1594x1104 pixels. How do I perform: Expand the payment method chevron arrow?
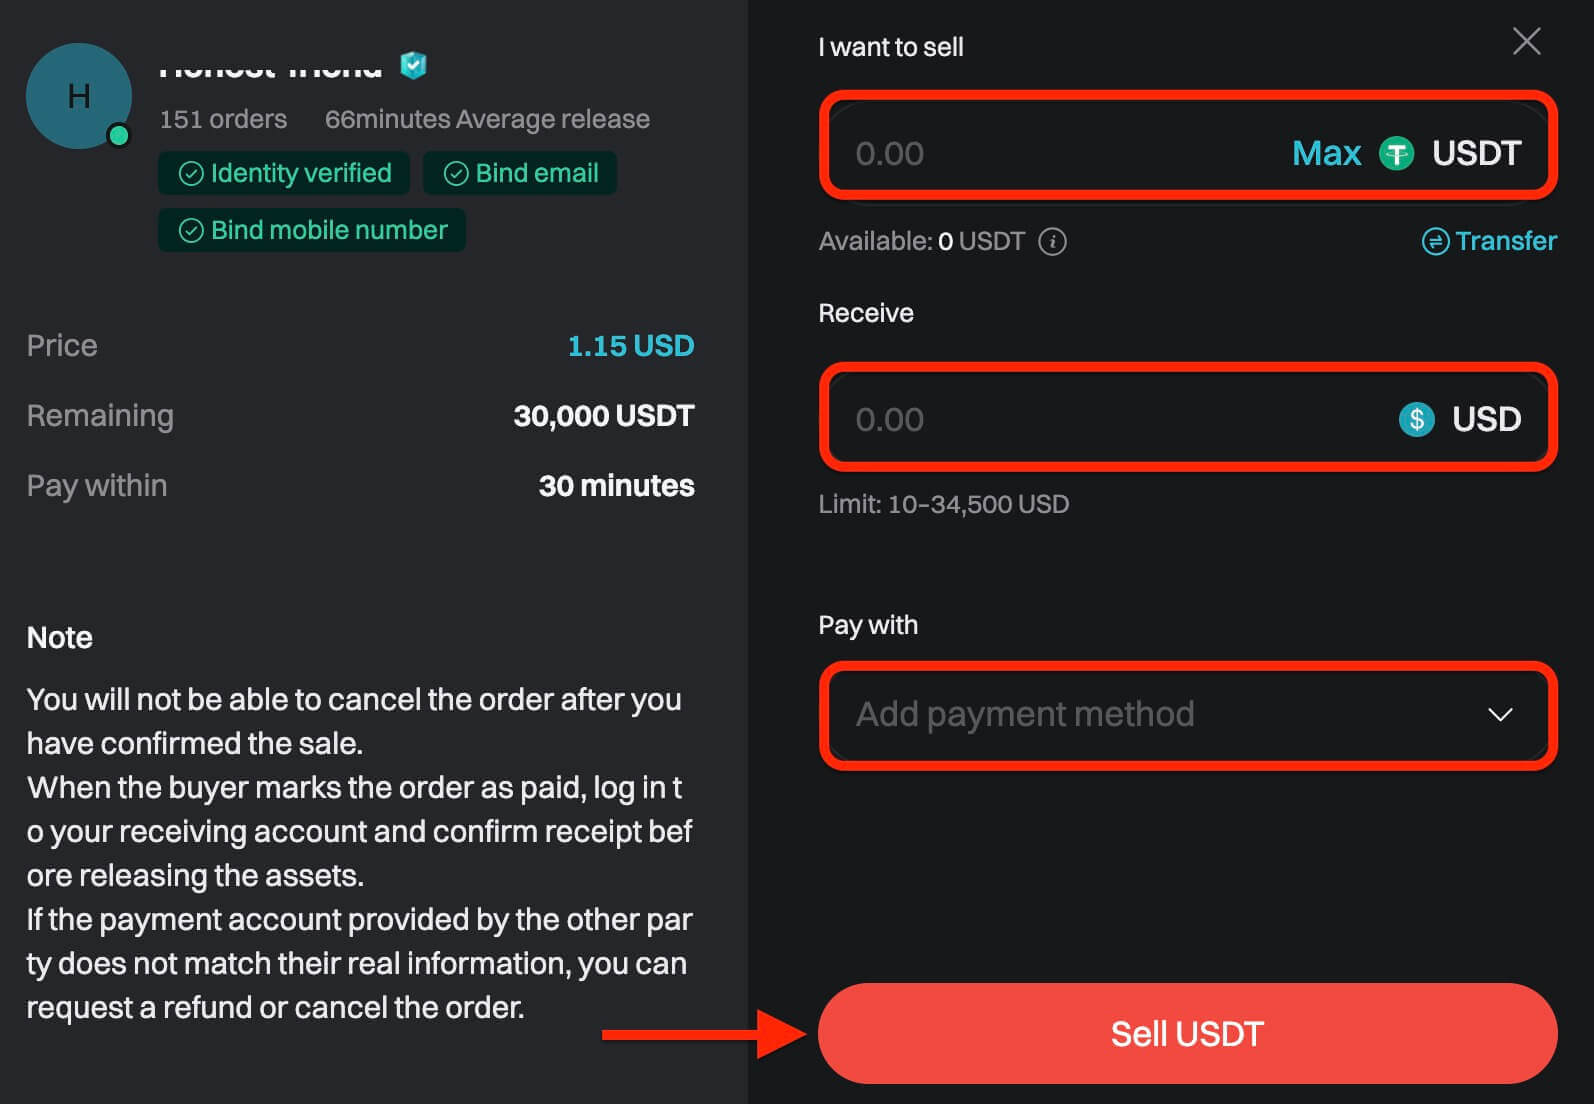pyautogui.click(x=1500, y=714)
